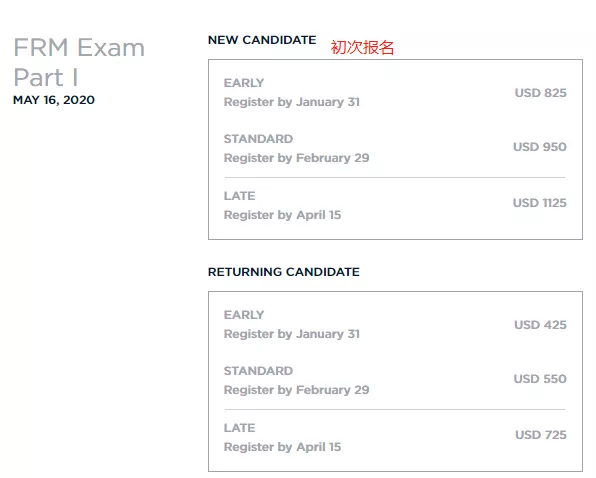Select the USD 725 returning late fee
Viewport: 596px width, 478px height.
click(x=541, y=435)
